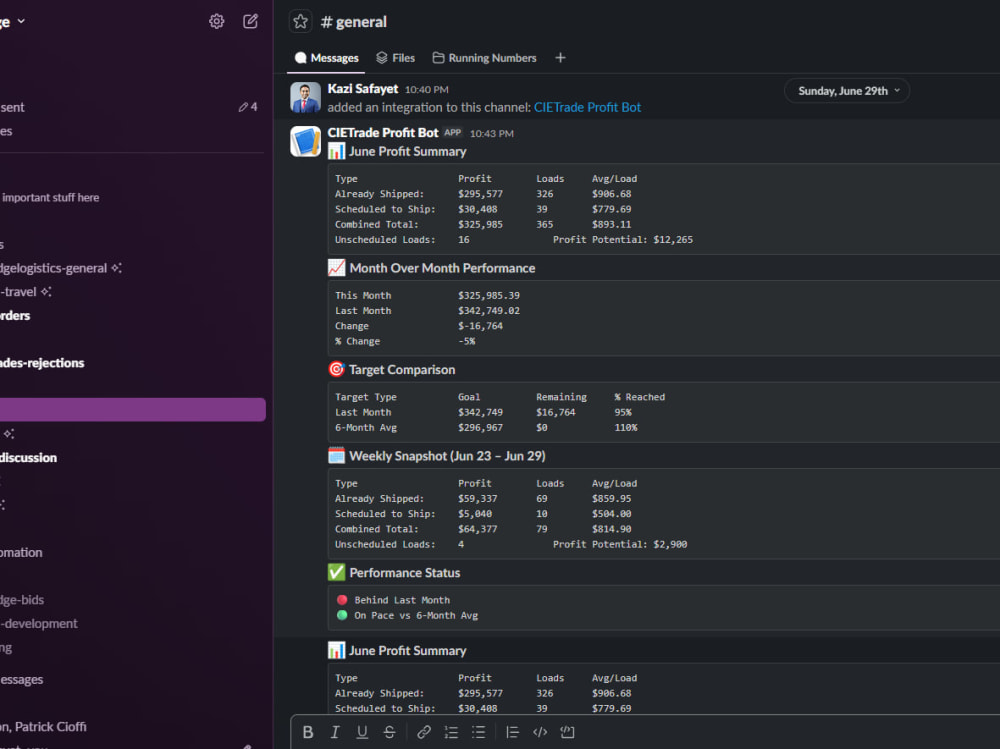The width and height of the screenshot is (1000, 749).
Task: Click the 'important stuff here' sidebar text
Action: click(x=50, y=198)
